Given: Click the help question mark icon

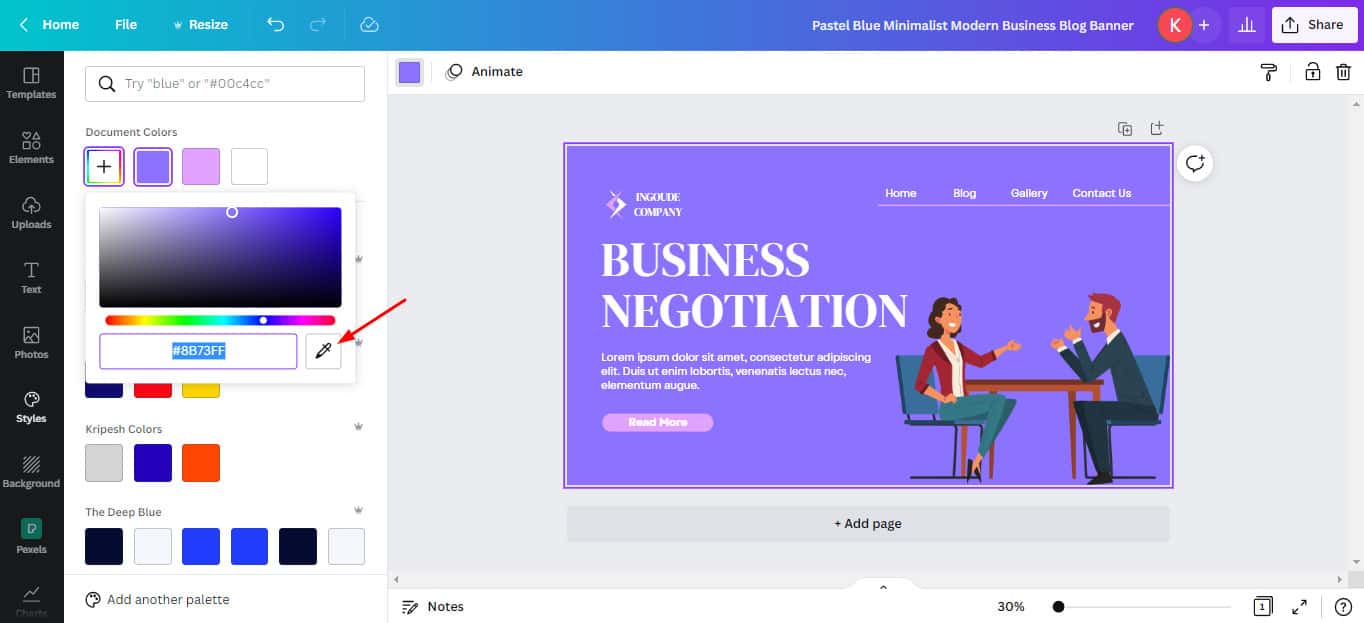Looking at the screenshot, I should (x=1343, y=607).
